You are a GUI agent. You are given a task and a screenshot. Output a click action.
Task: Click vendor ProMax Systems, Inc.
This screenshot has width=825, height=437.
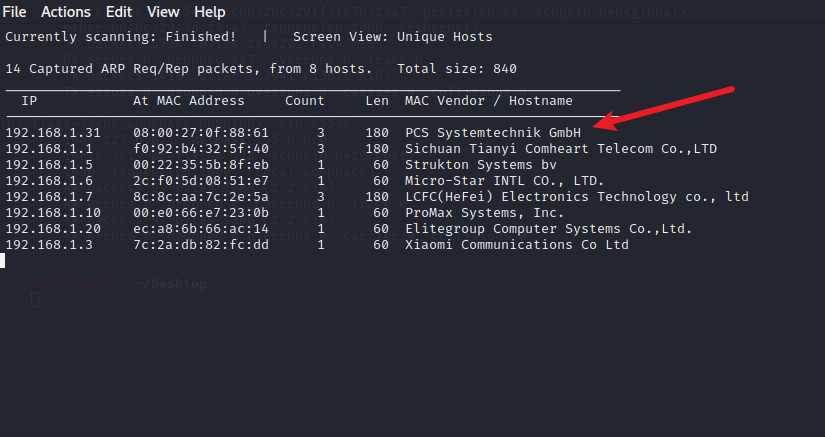(485, 213)
